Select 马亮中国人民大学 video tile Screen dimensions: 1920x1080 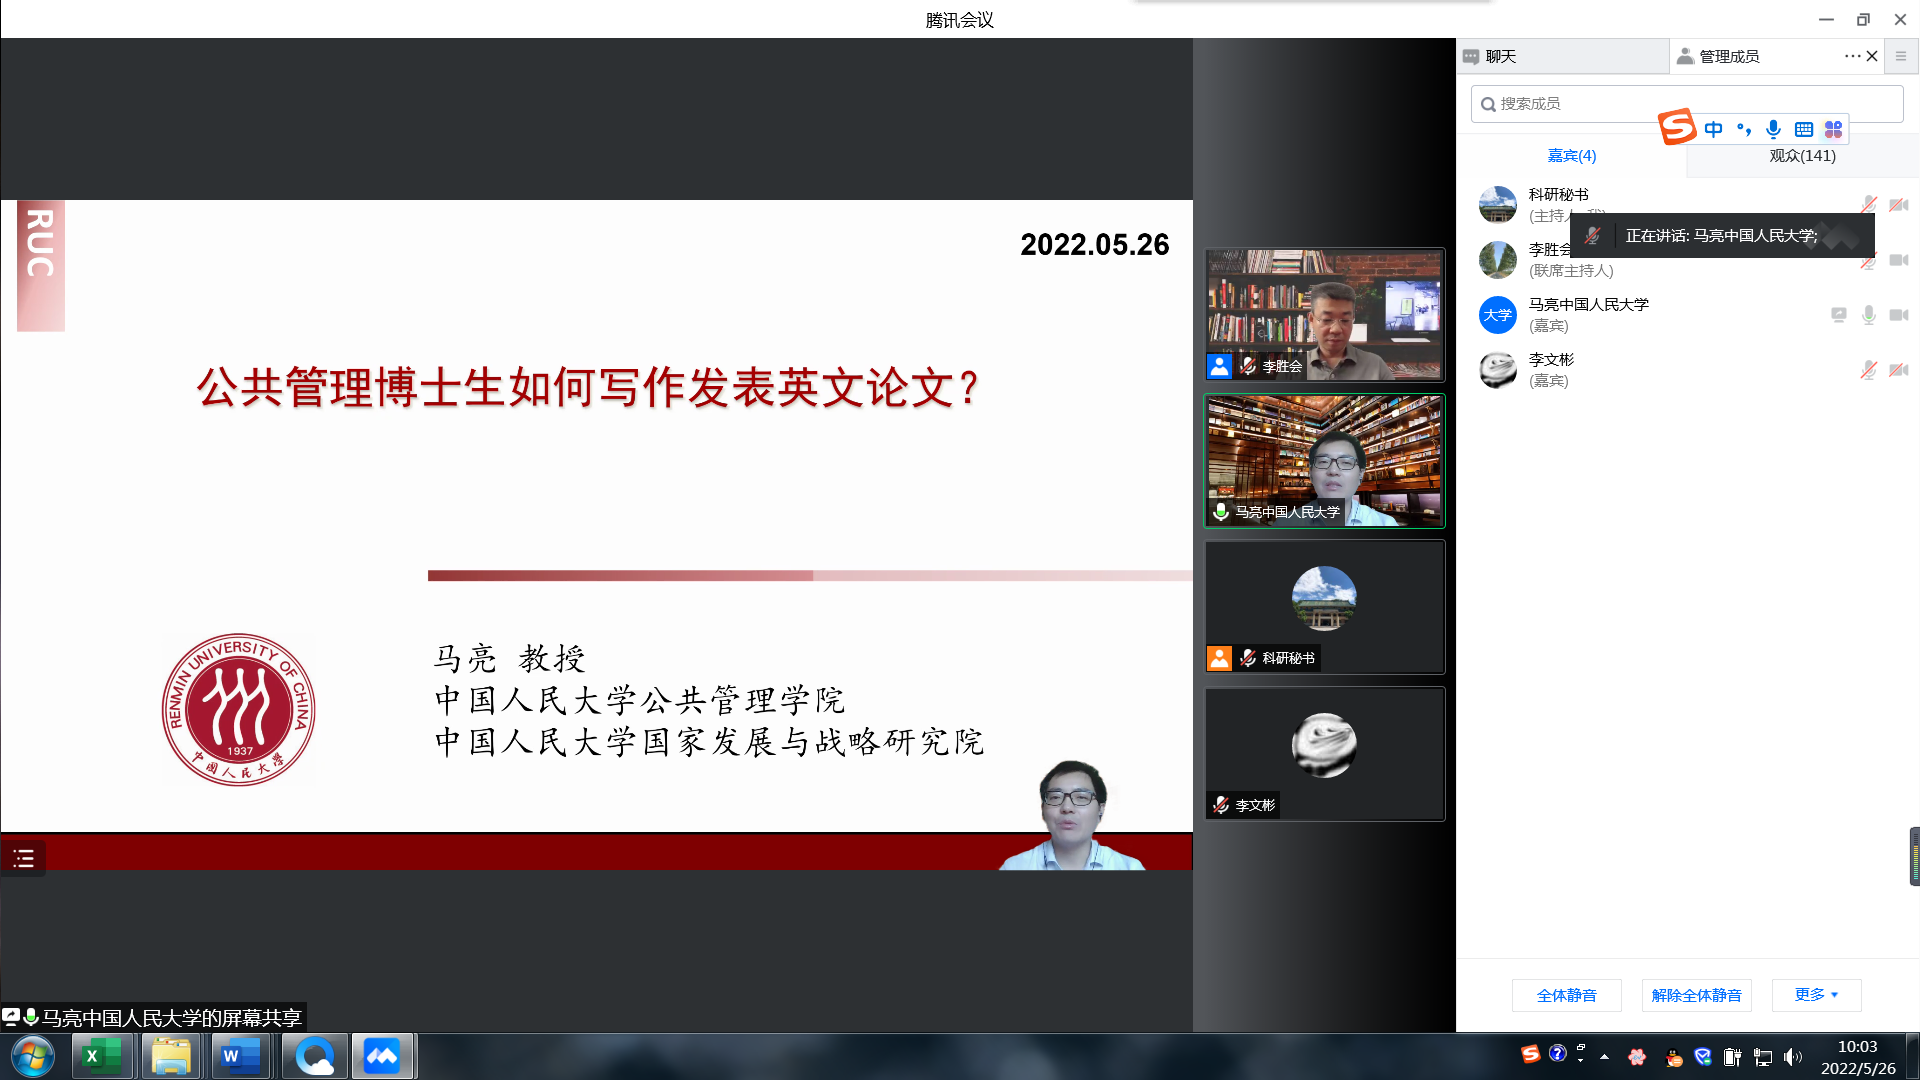[1324, 460]
